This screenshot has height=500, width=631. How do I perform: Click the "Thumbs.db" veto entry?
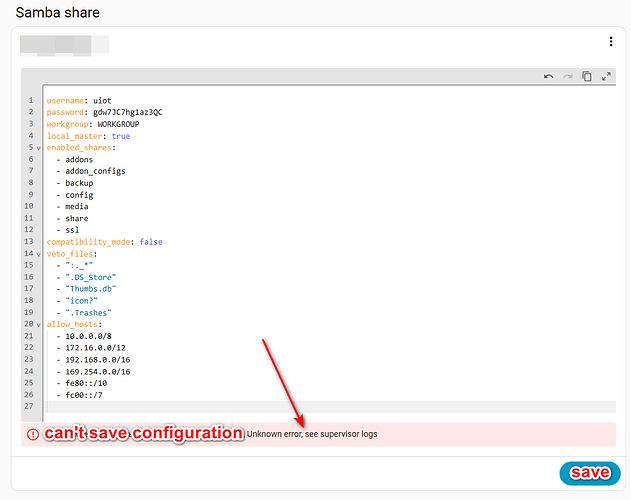pyautogui.click(x=91, y=289)
